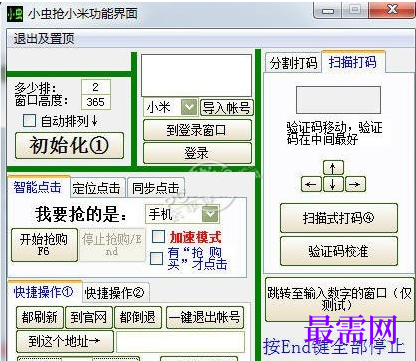Image resolution: width=416 pixels, height=361 pixels.
Task: Click 跳转至输入数字的窗口 test button
Action: pyautogui.click(x=339, y=299)
